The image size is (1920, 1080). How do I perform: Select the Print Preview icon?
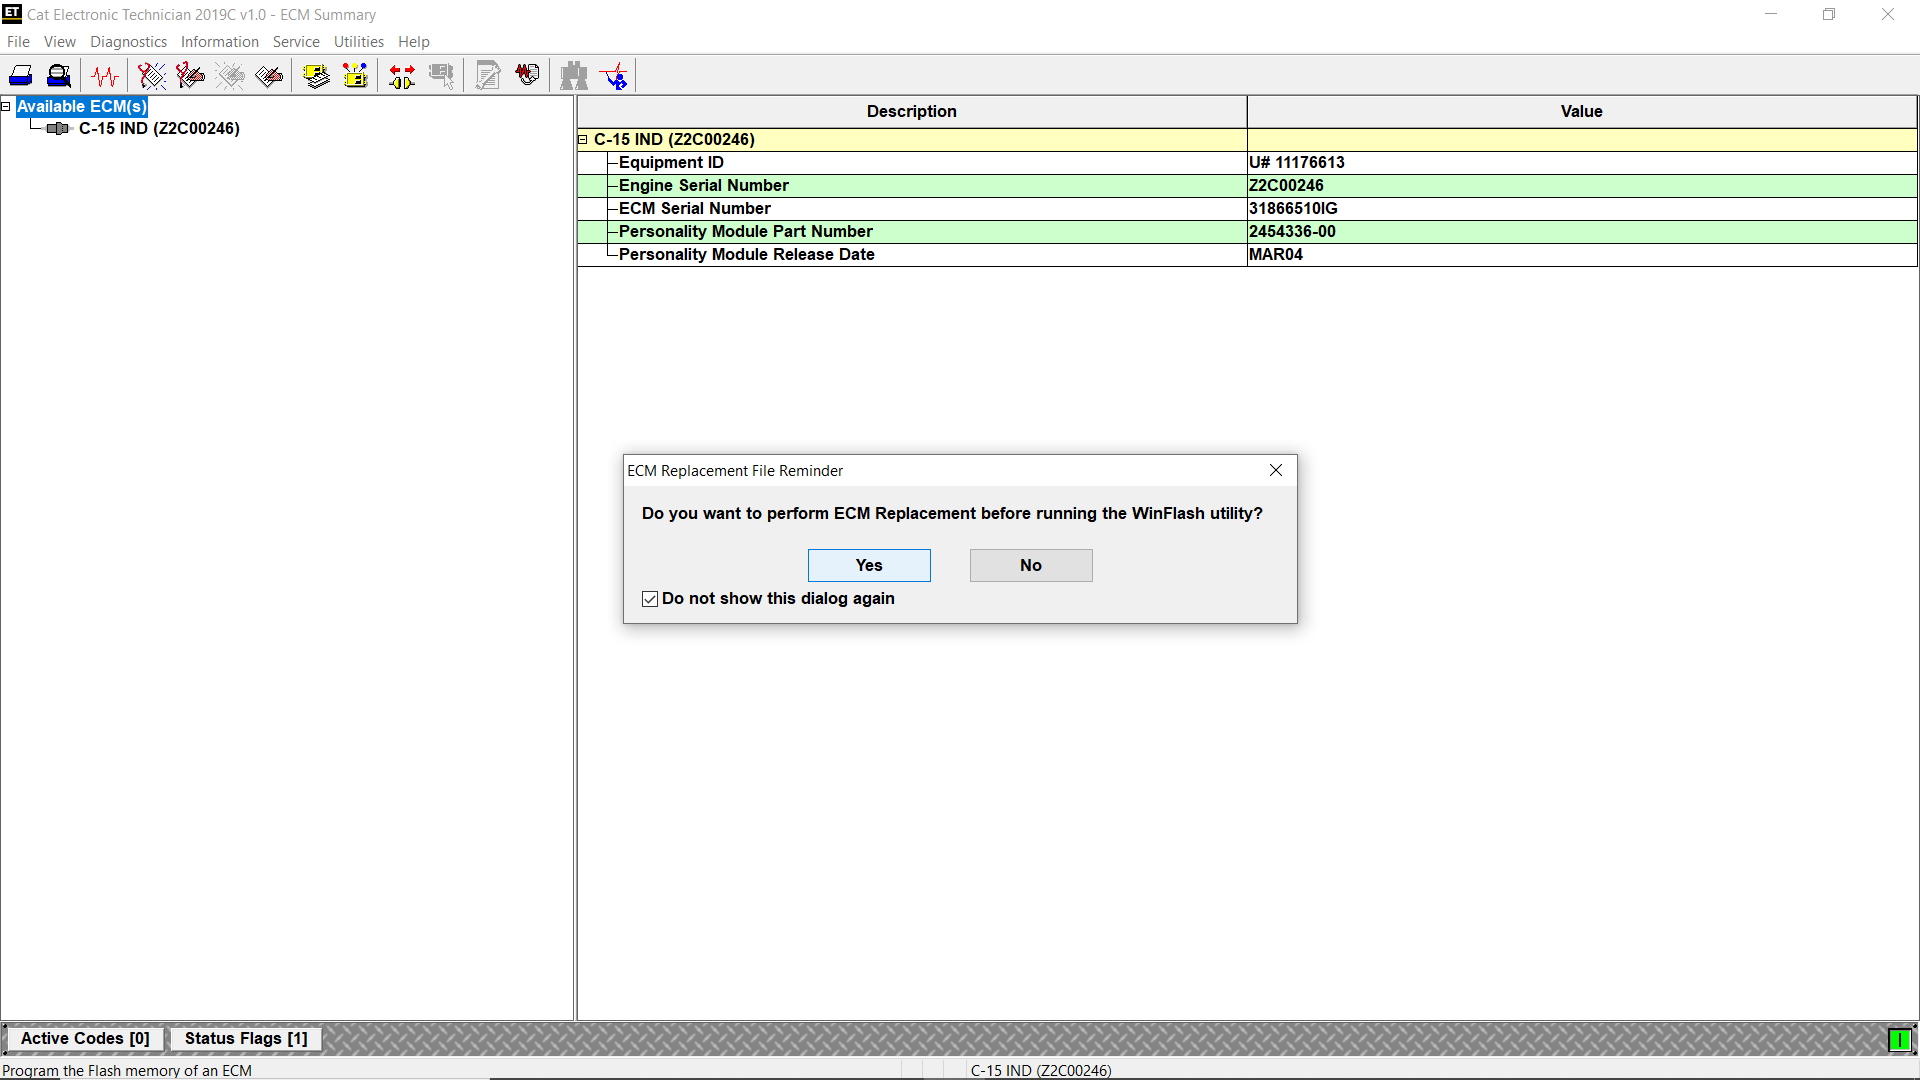point(59,75)
